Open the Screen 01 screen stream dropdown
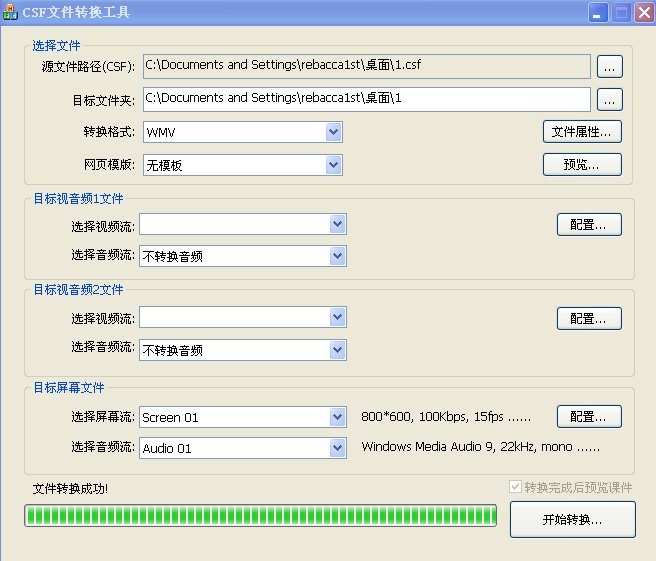The image size is (656, 561). pos(338,417)
